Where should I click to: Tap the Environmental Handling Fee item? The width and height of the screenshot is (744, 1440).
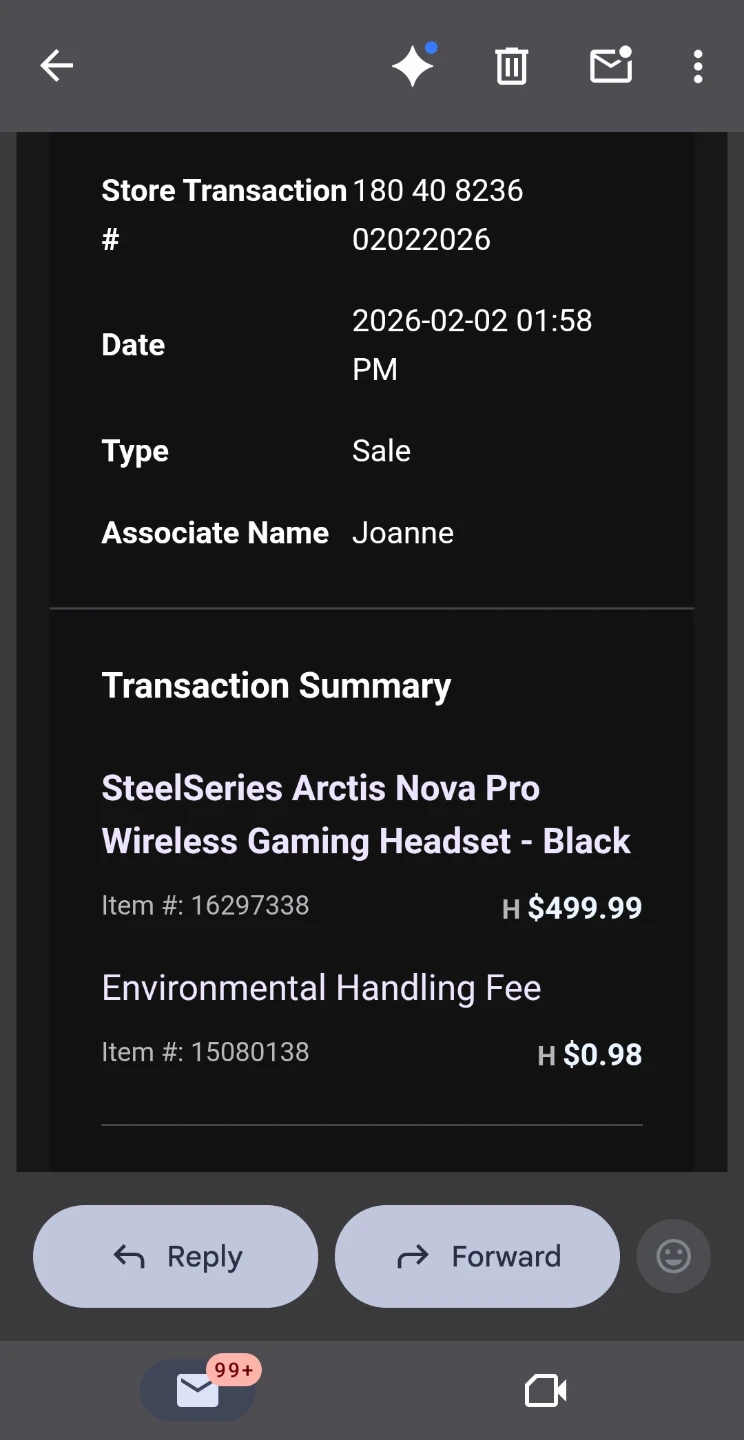coord(321,988)
